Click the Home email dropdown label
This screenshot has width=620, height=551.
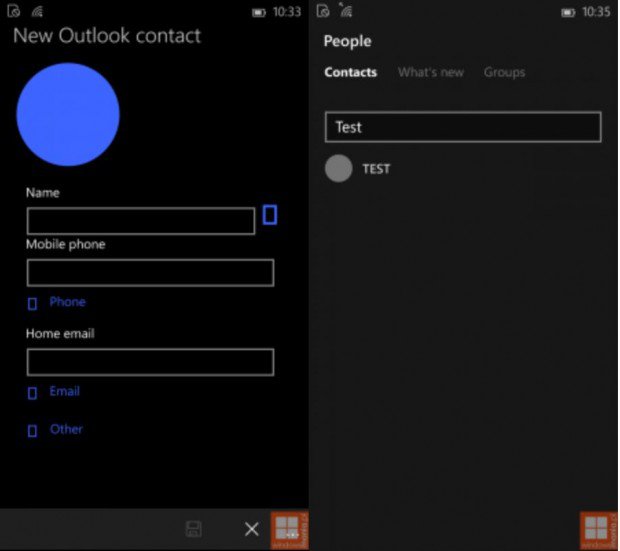pos(60,334)
